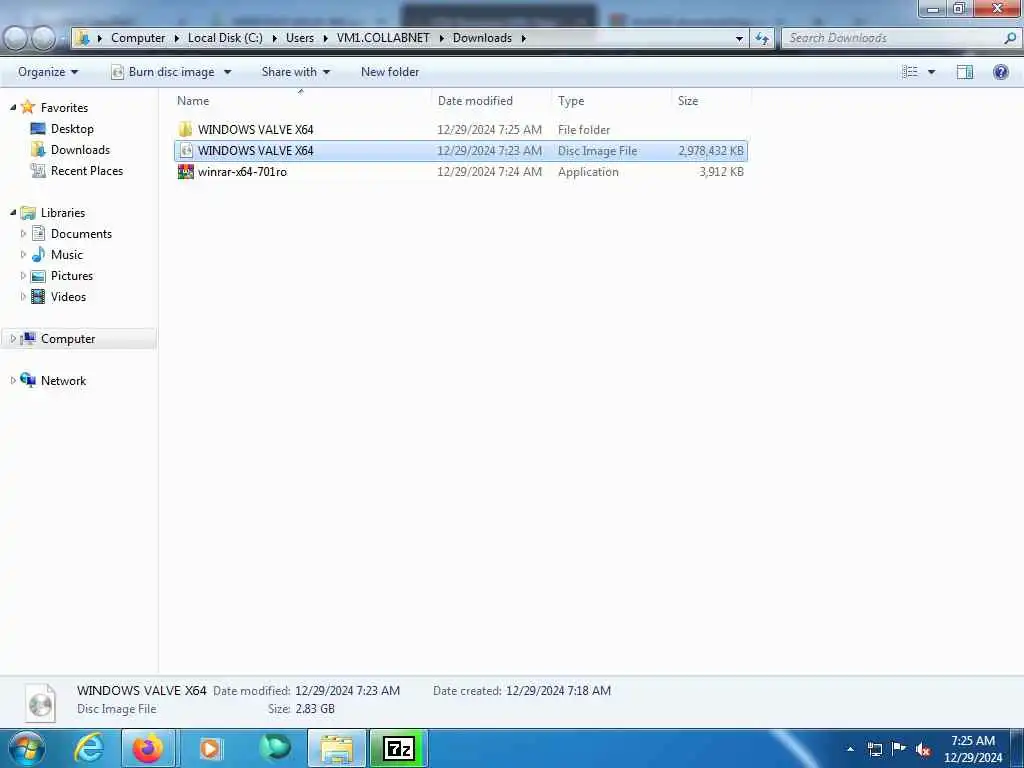Create a New folder

point(390,72)
